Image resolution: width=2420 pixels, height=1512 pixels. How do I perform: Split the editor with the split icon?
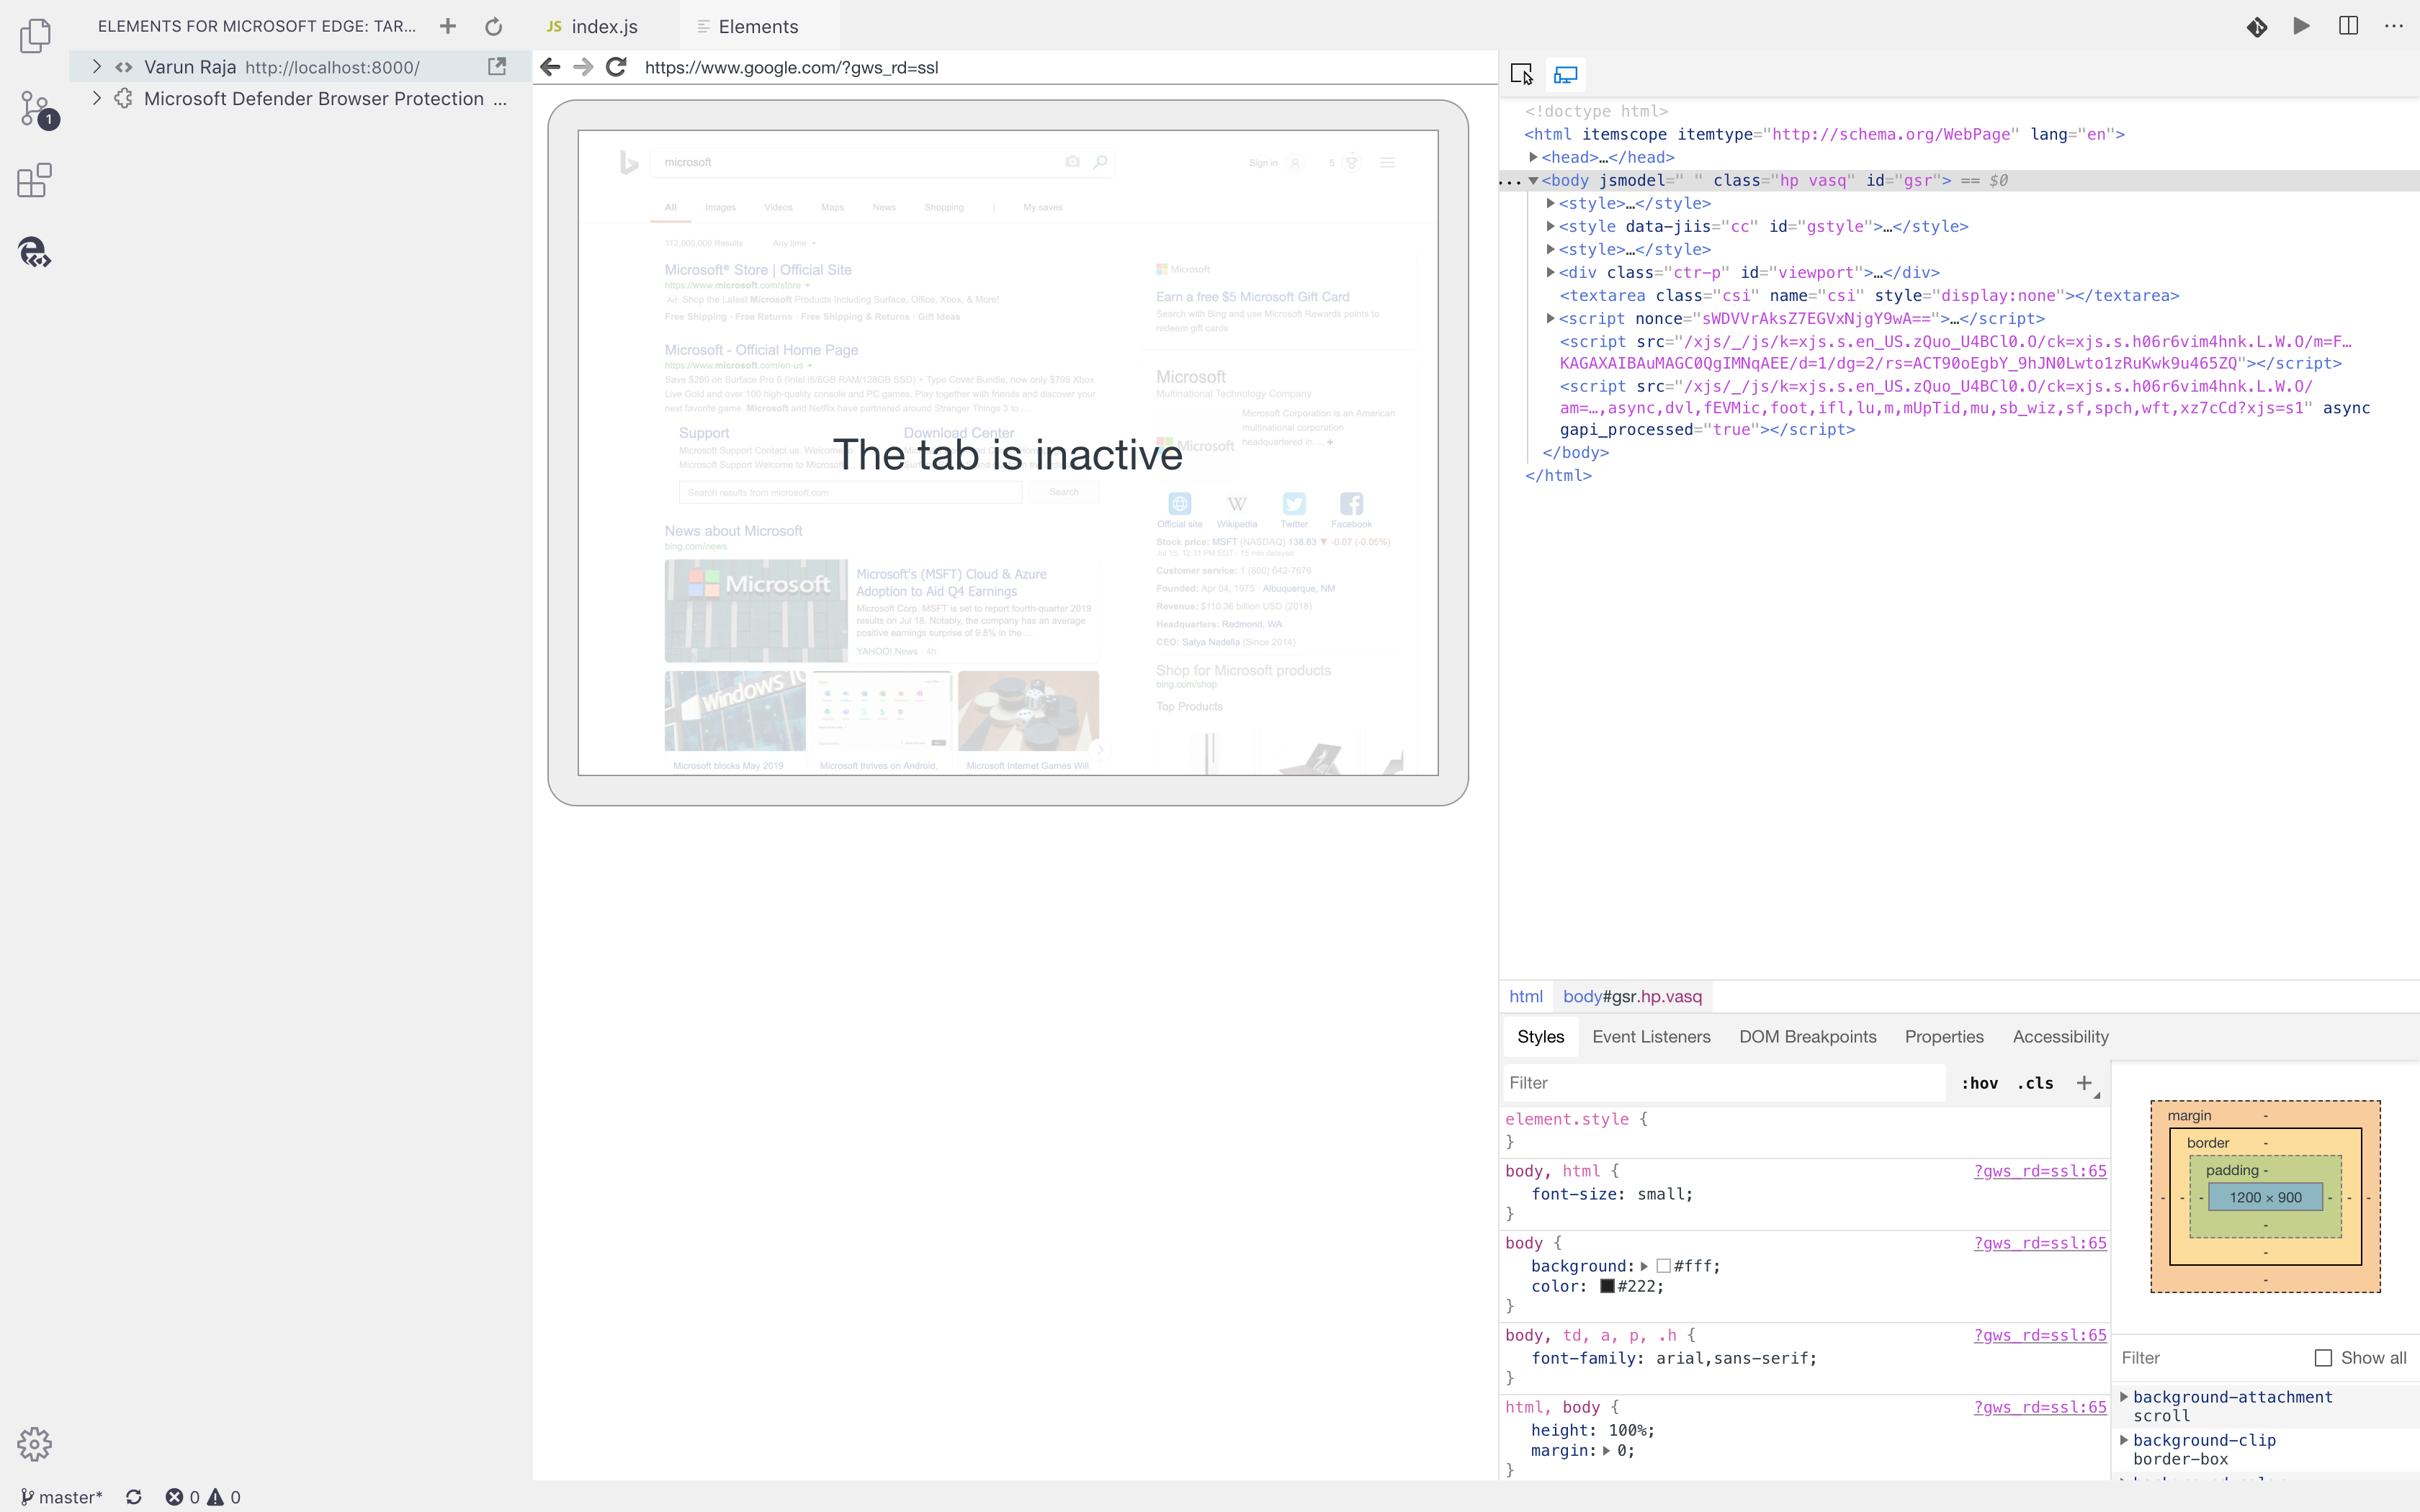pos(2347,26)
